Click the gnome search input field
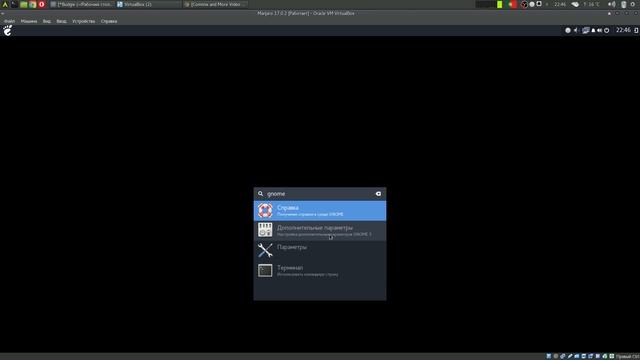Viewport: 640px width, 360px height. (x=320, y=193)
